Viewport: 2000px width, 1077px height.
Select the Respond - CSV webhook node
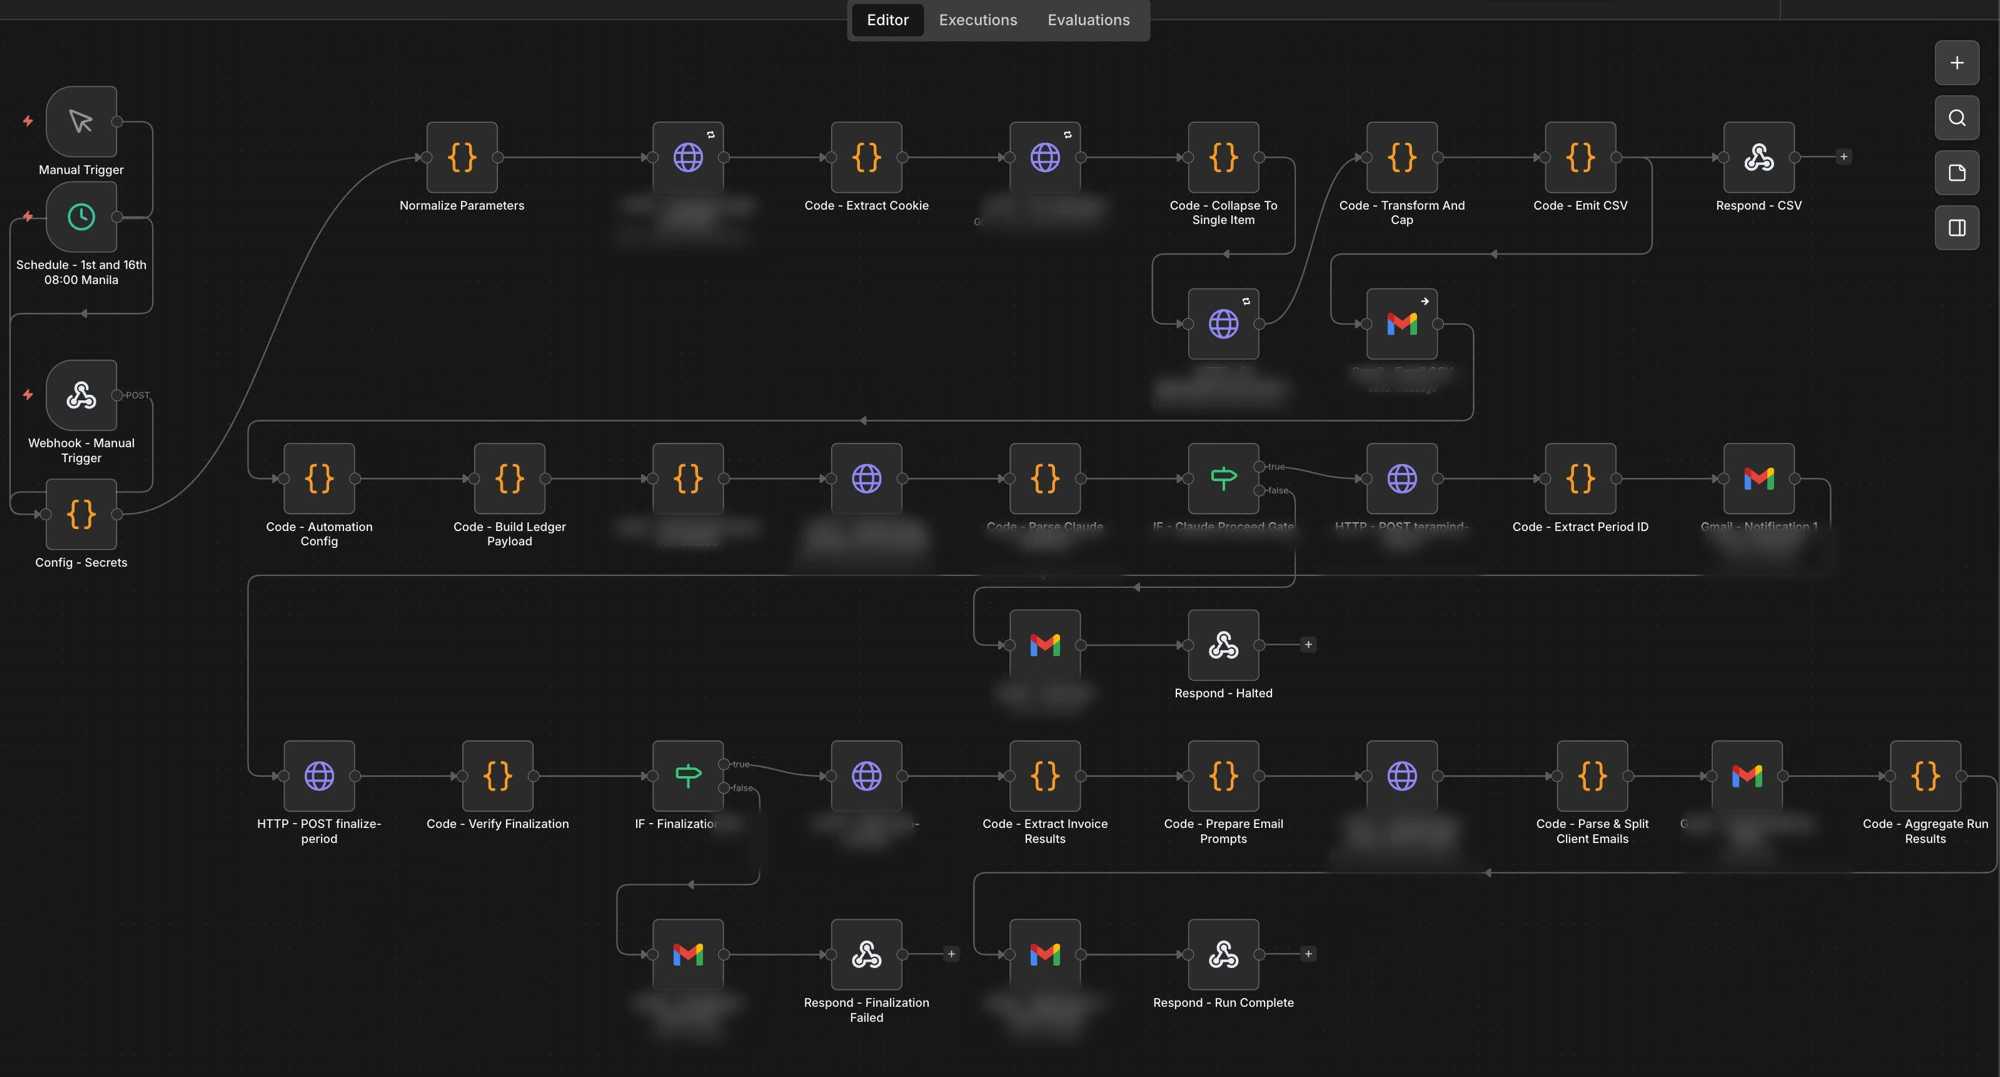point(1759,157)
